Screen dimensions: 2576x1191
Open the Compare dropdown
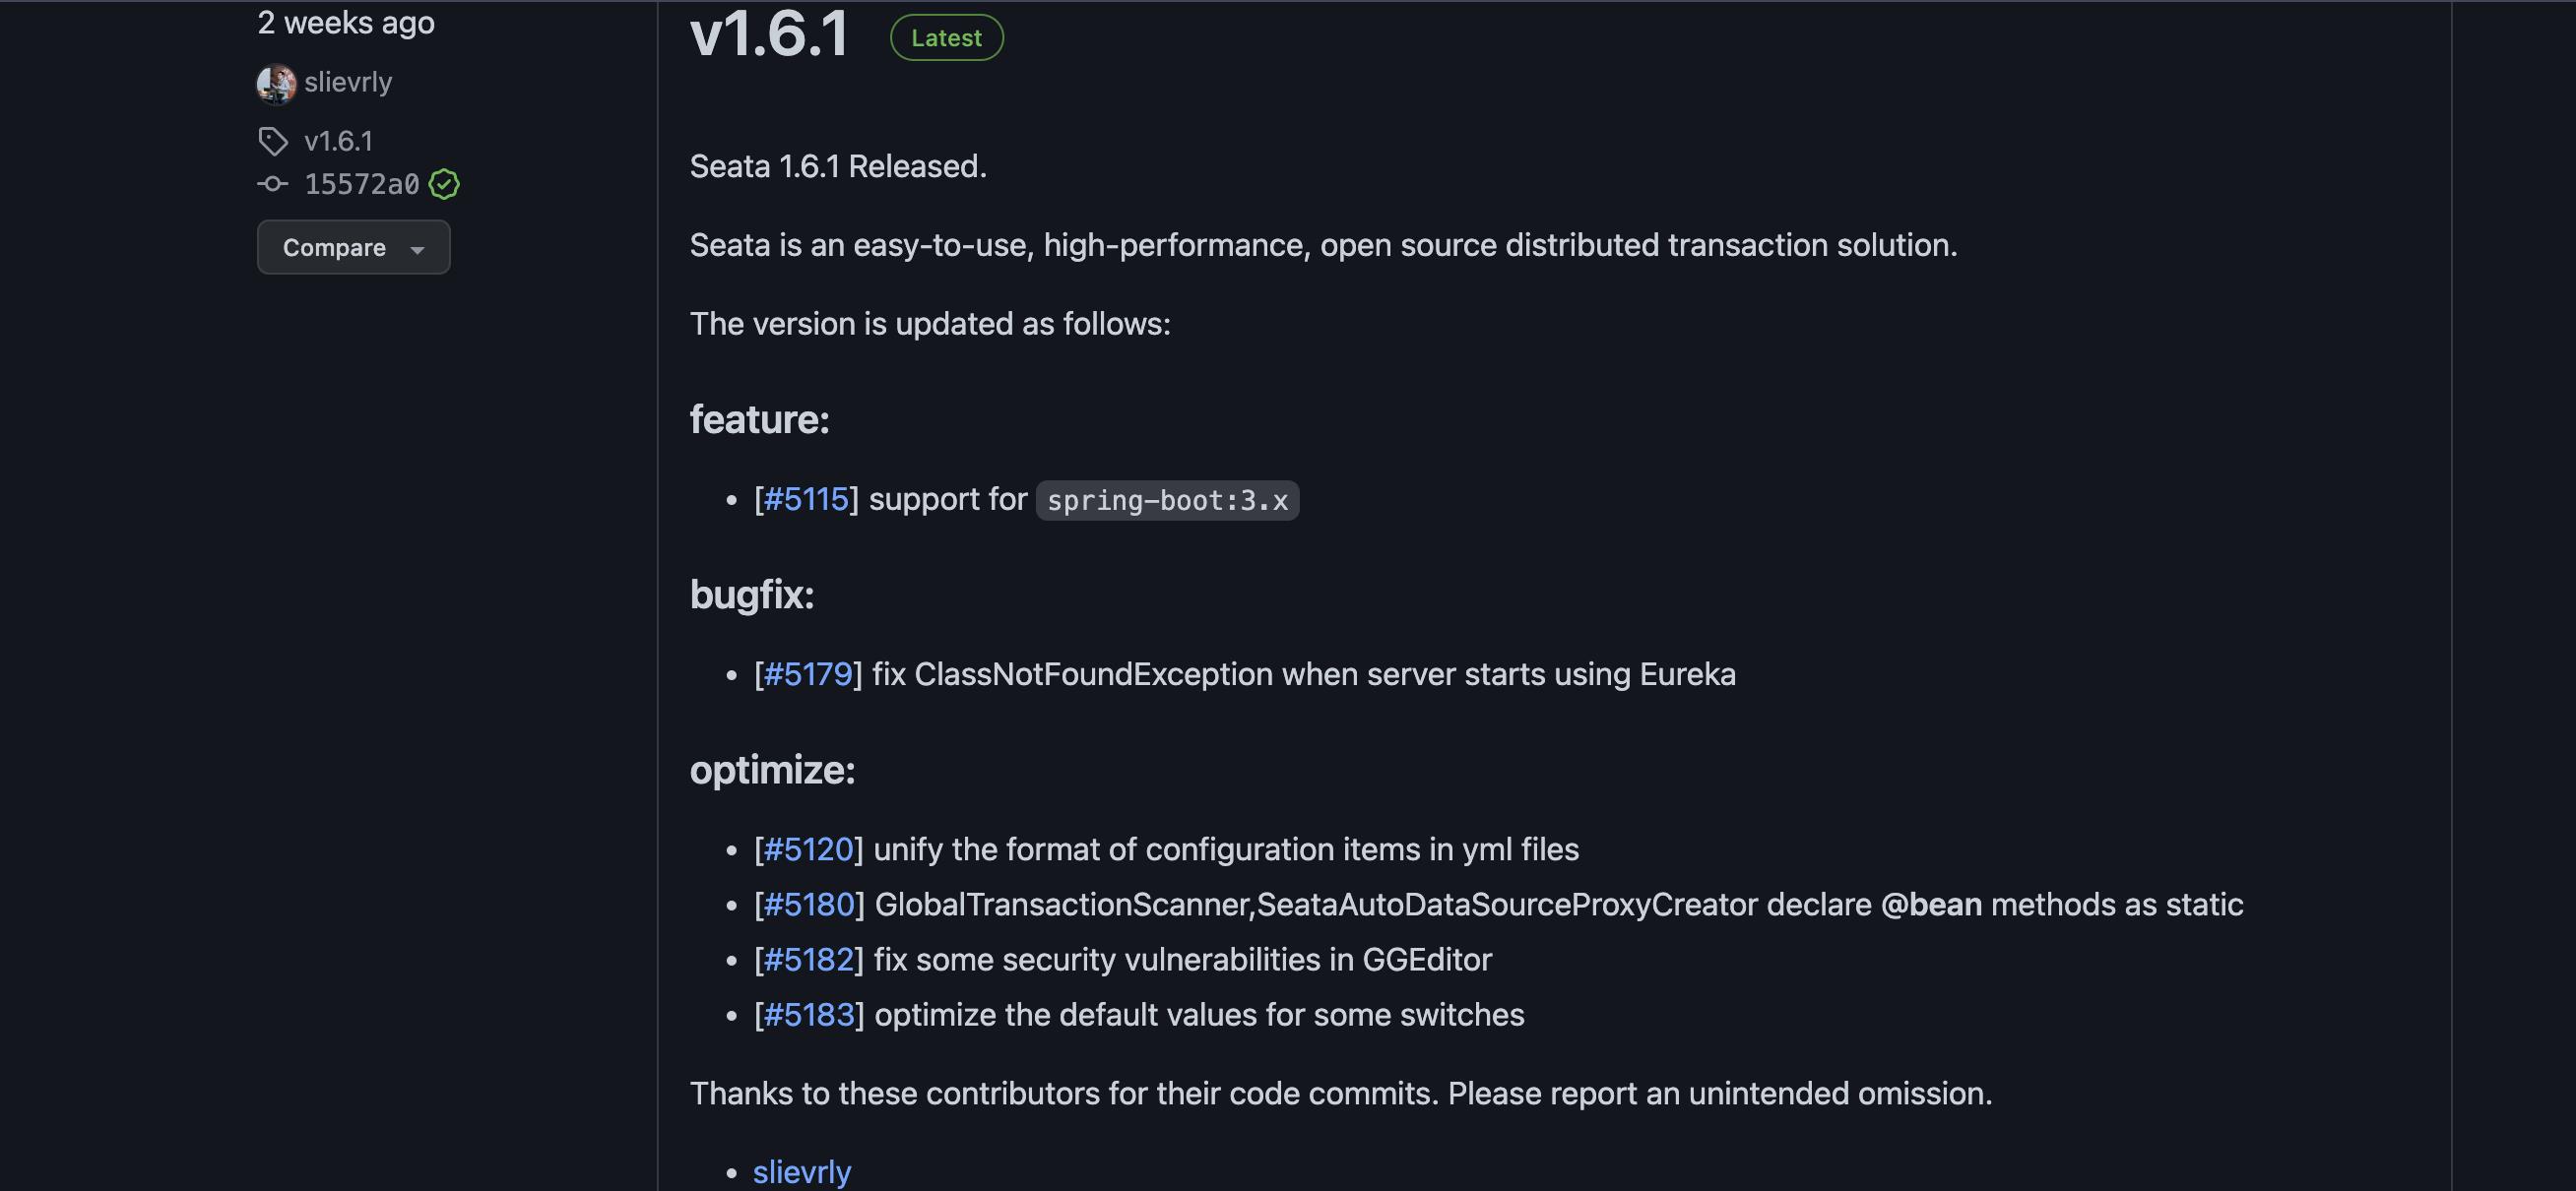point(354,247)
